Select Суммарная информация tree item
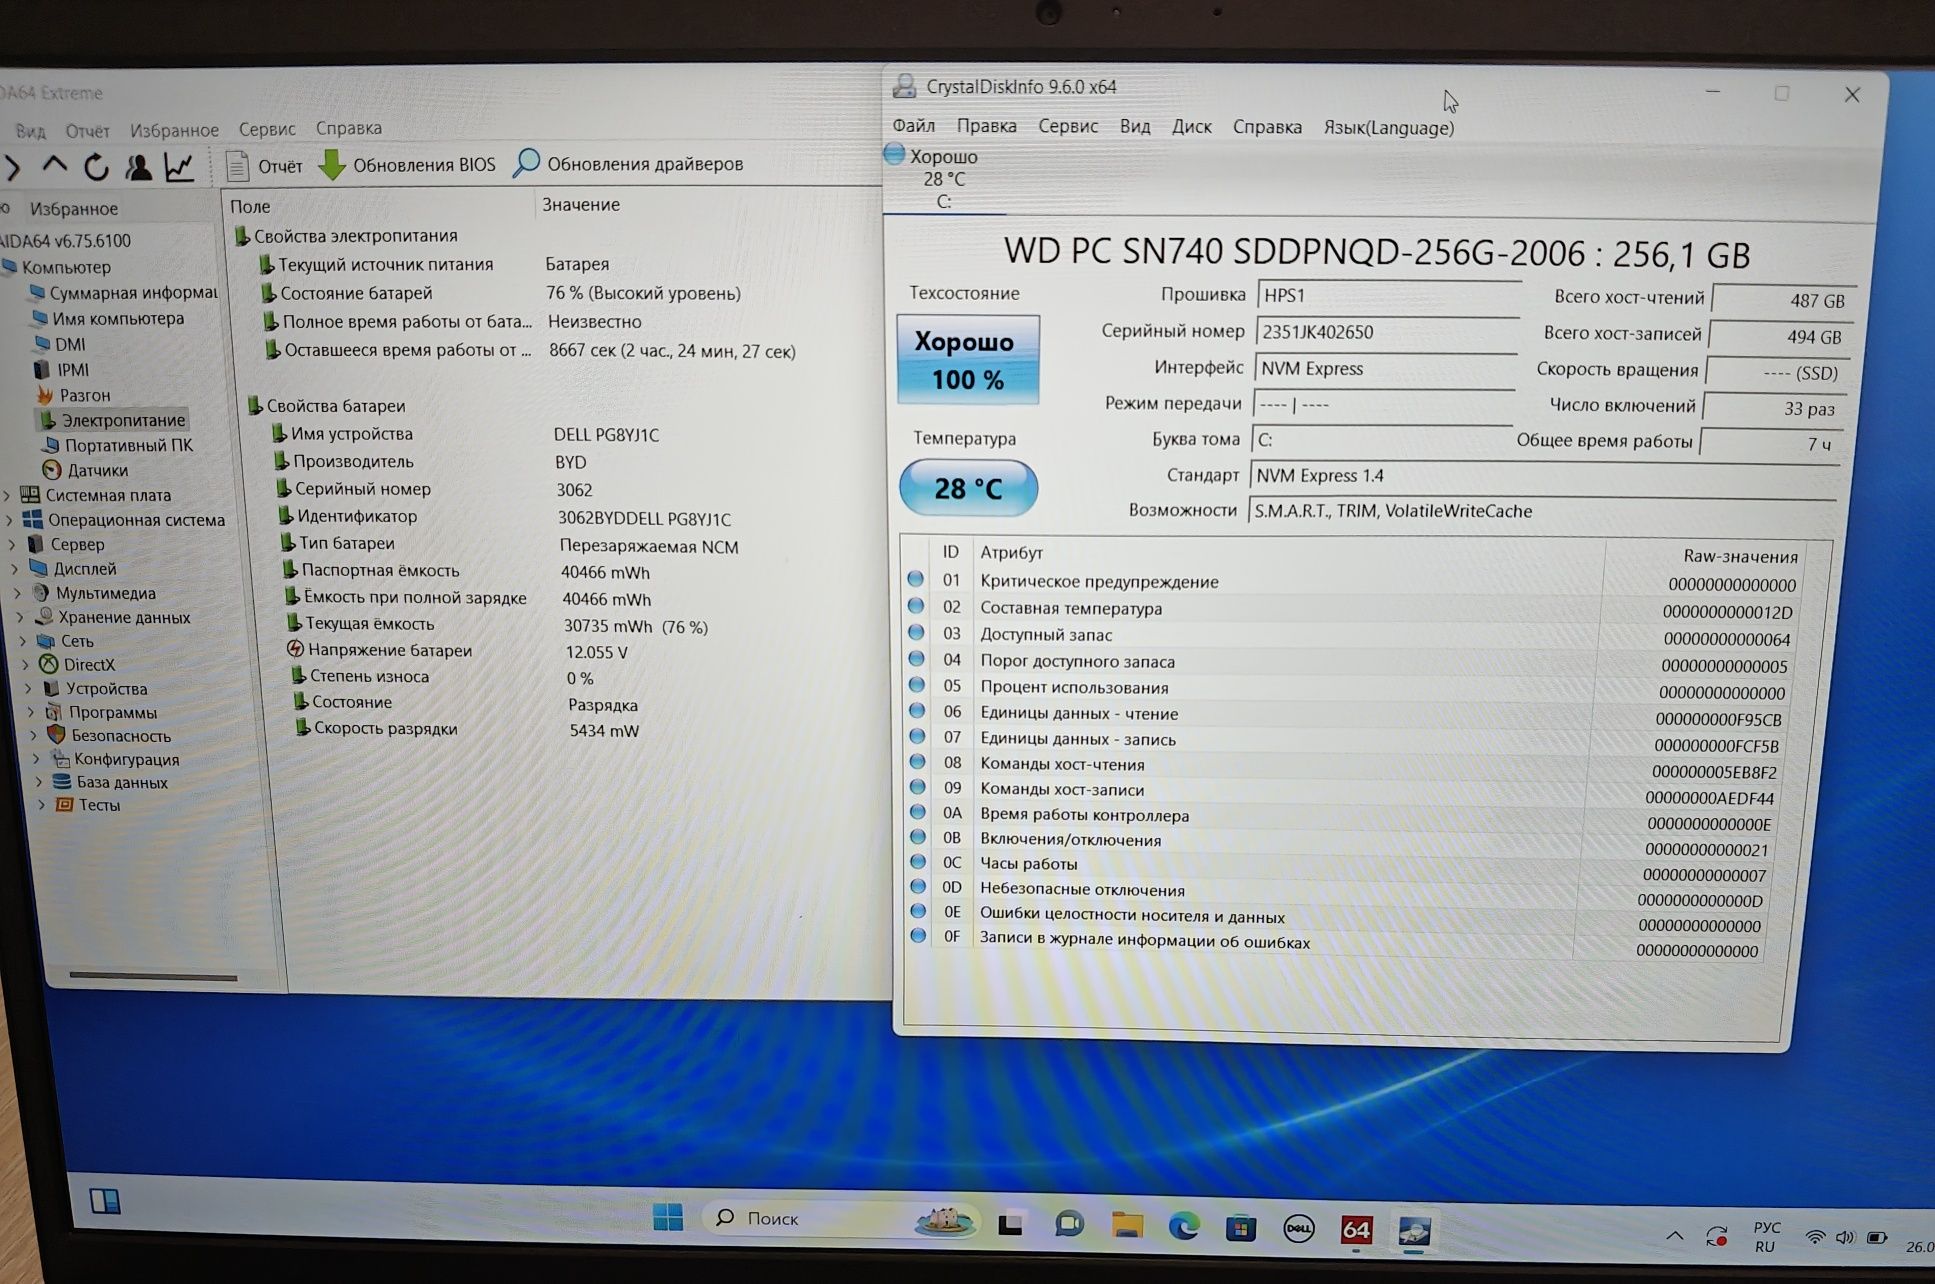This screenshot has width=1935, height=1284. pyautogui.click(x=123, y=293)
